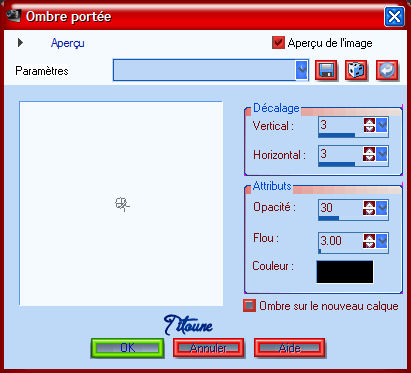Screen dimensions: 411x373
Task: Click the Opacité spinner arrows
Action: [x=369, y=208]
